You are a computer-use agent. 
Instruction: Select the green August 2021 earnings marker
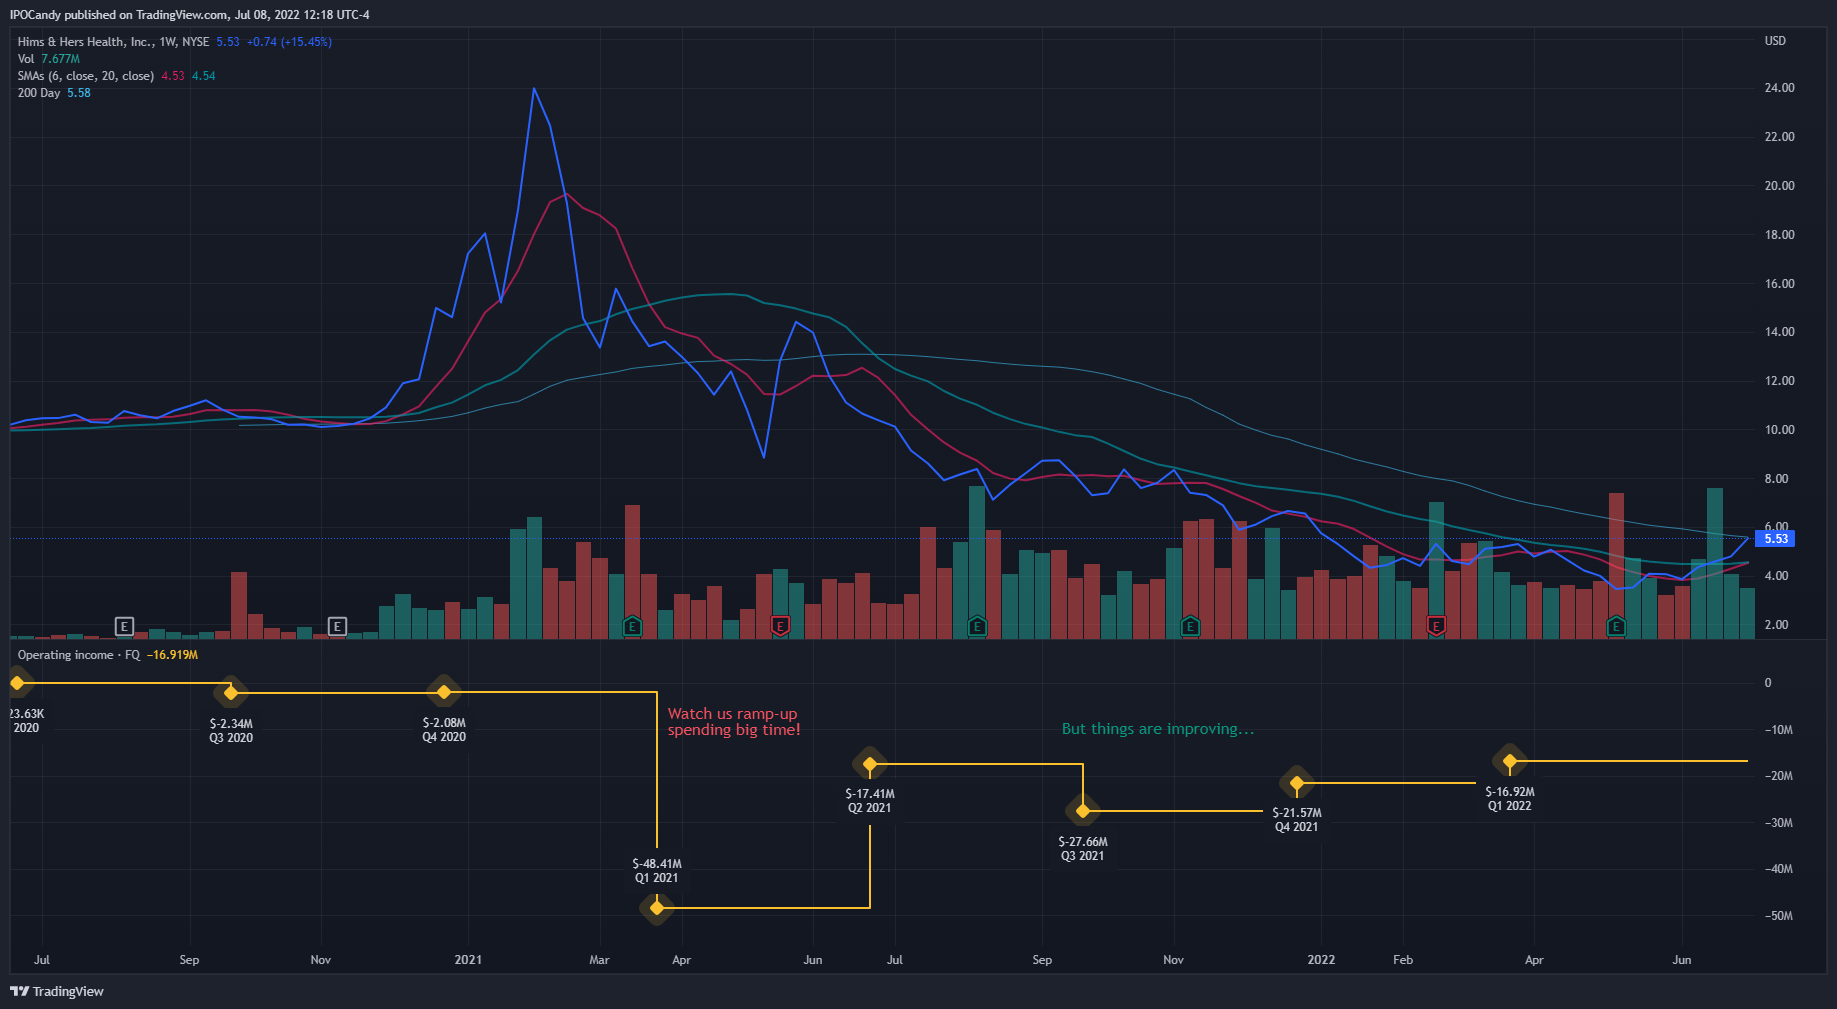977,627
